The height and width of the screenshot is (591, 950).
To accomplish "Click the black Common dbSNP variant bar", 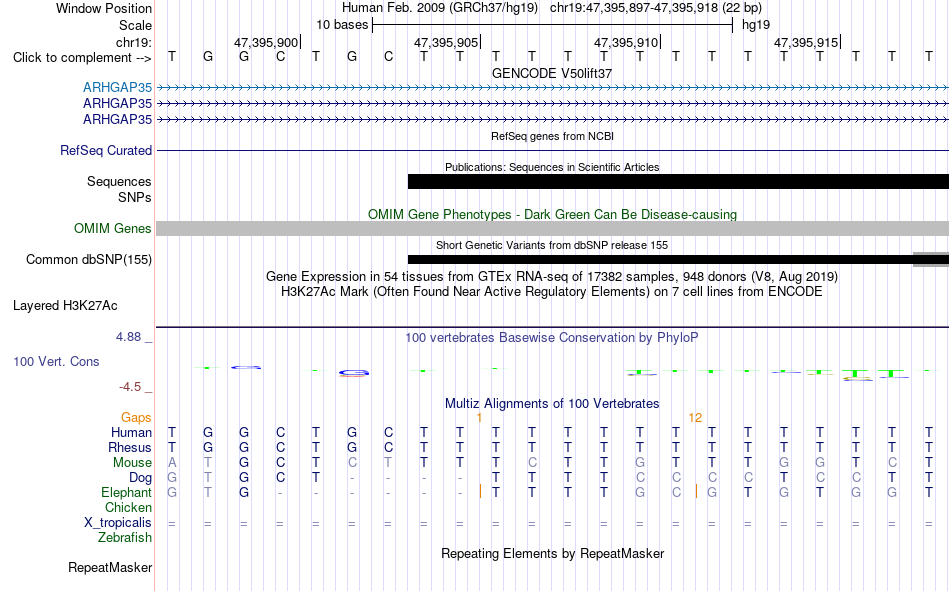I will tap(679, 259).
